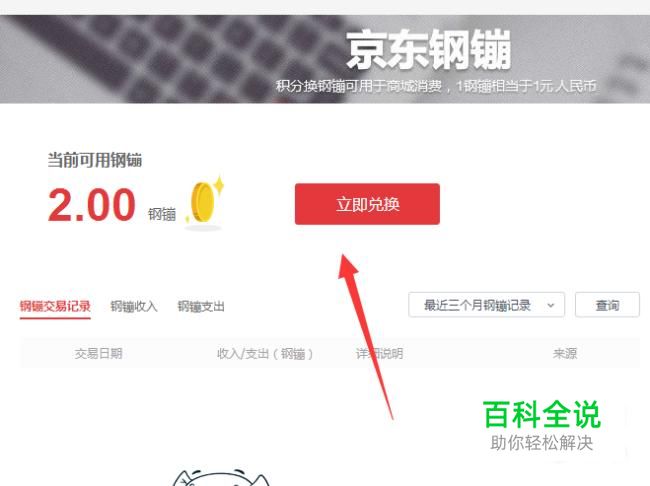Click the 详细说明 column header
Image resolution: width=650 pixels, height=486 pixels.
point(379,353)
